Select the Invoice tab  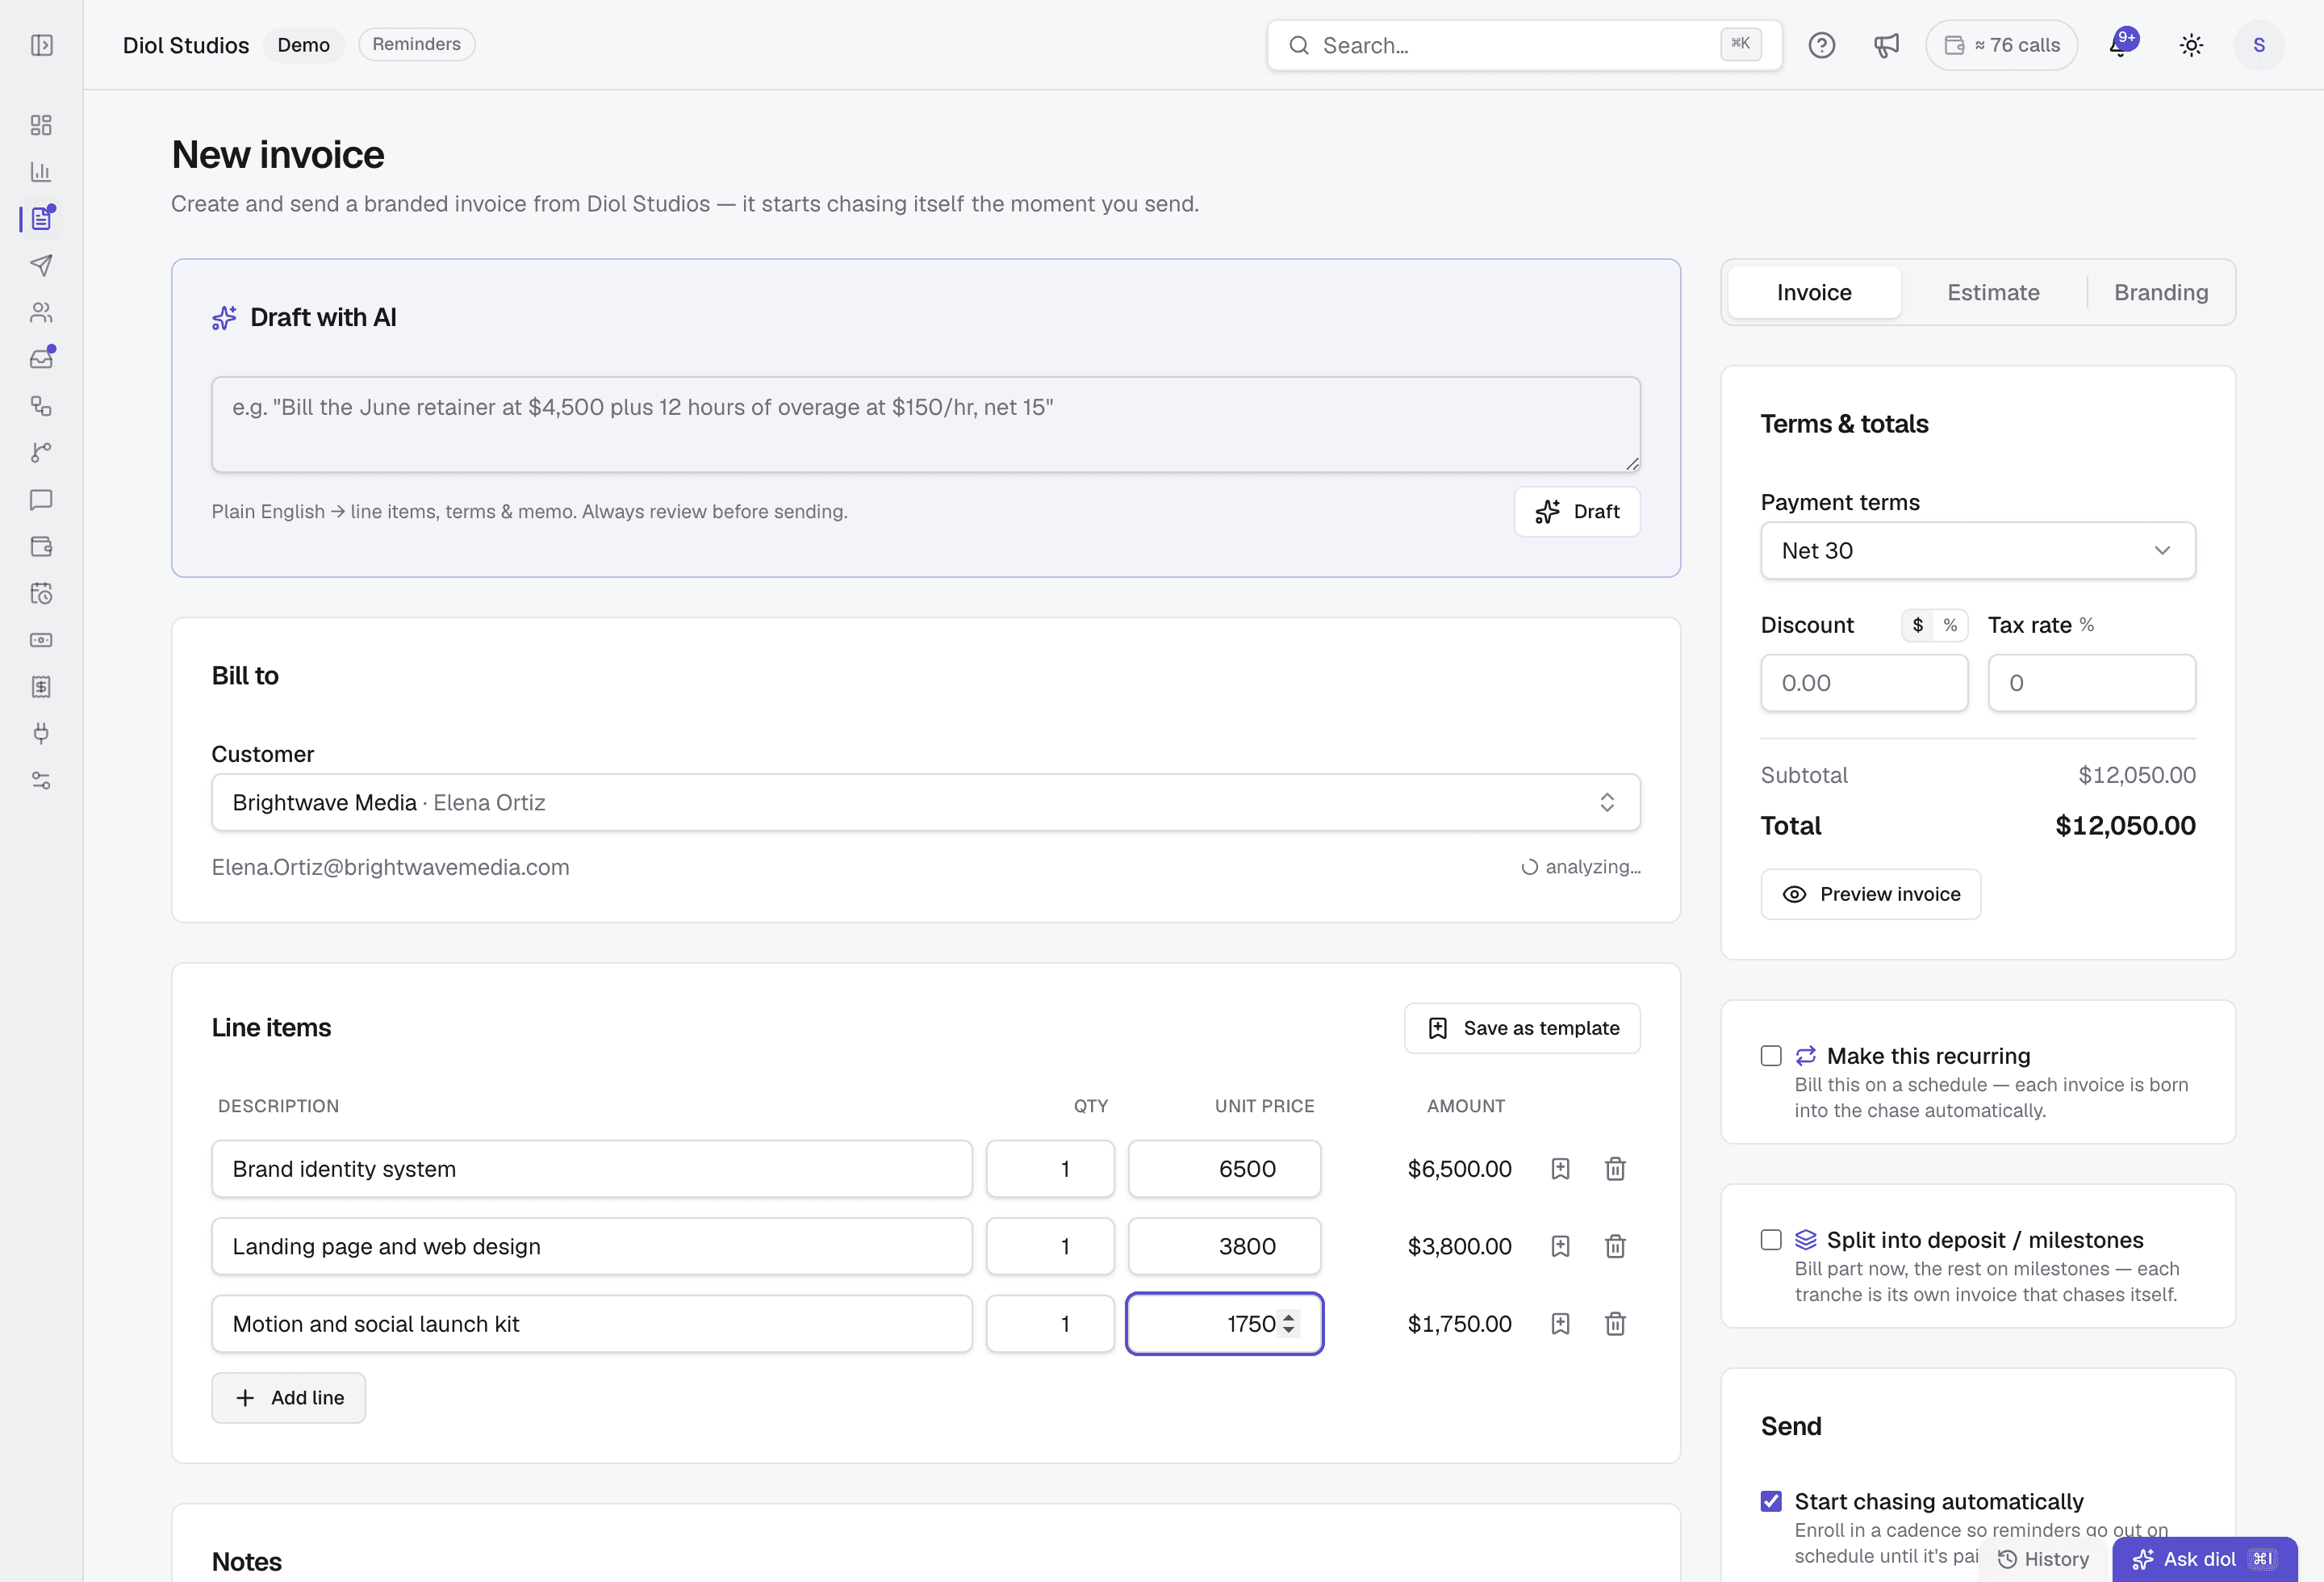(1814, 292)
